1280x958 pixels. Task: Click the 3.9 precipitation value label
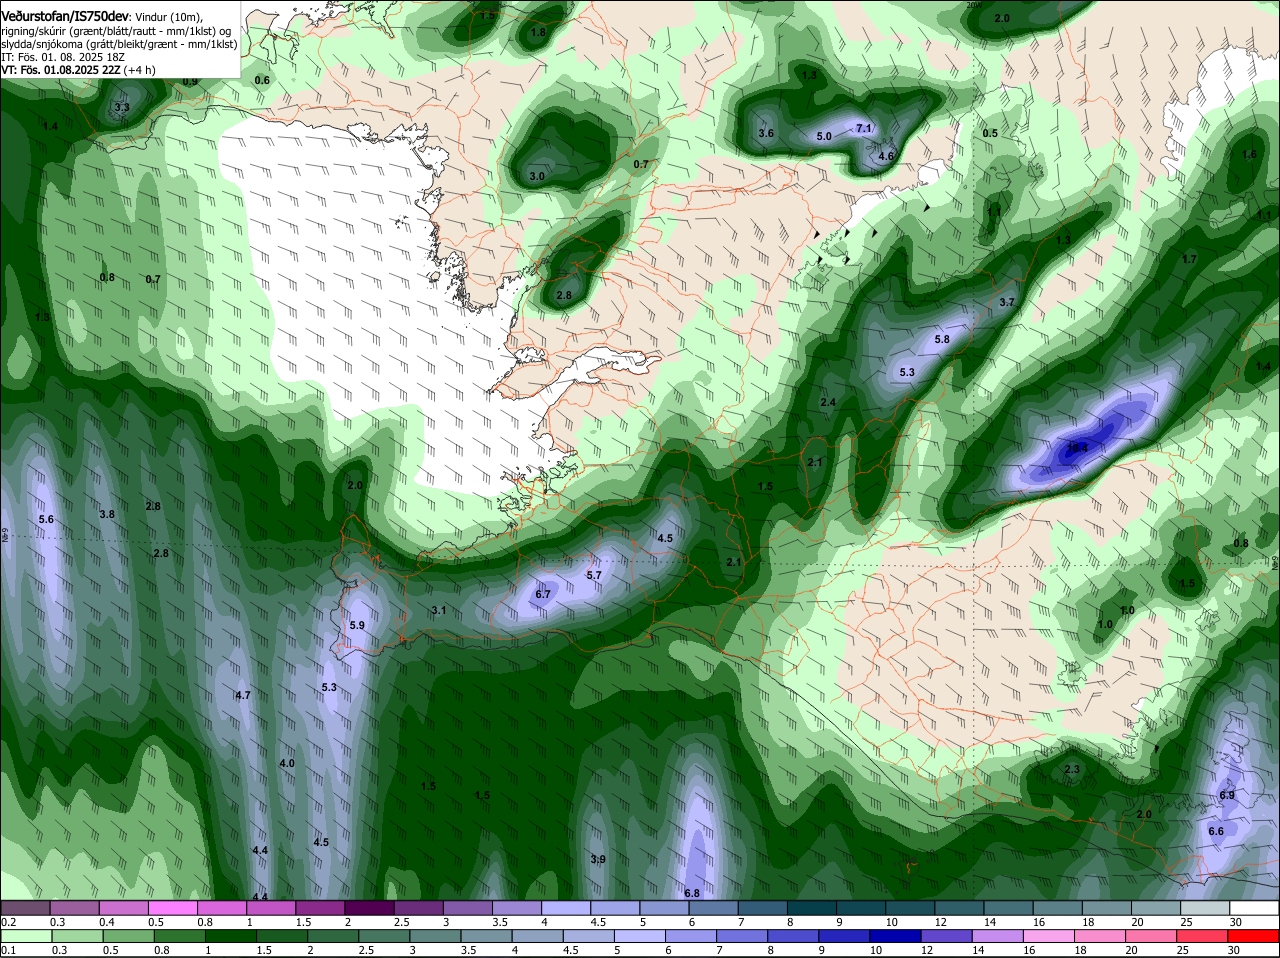(x=598, y=859)
